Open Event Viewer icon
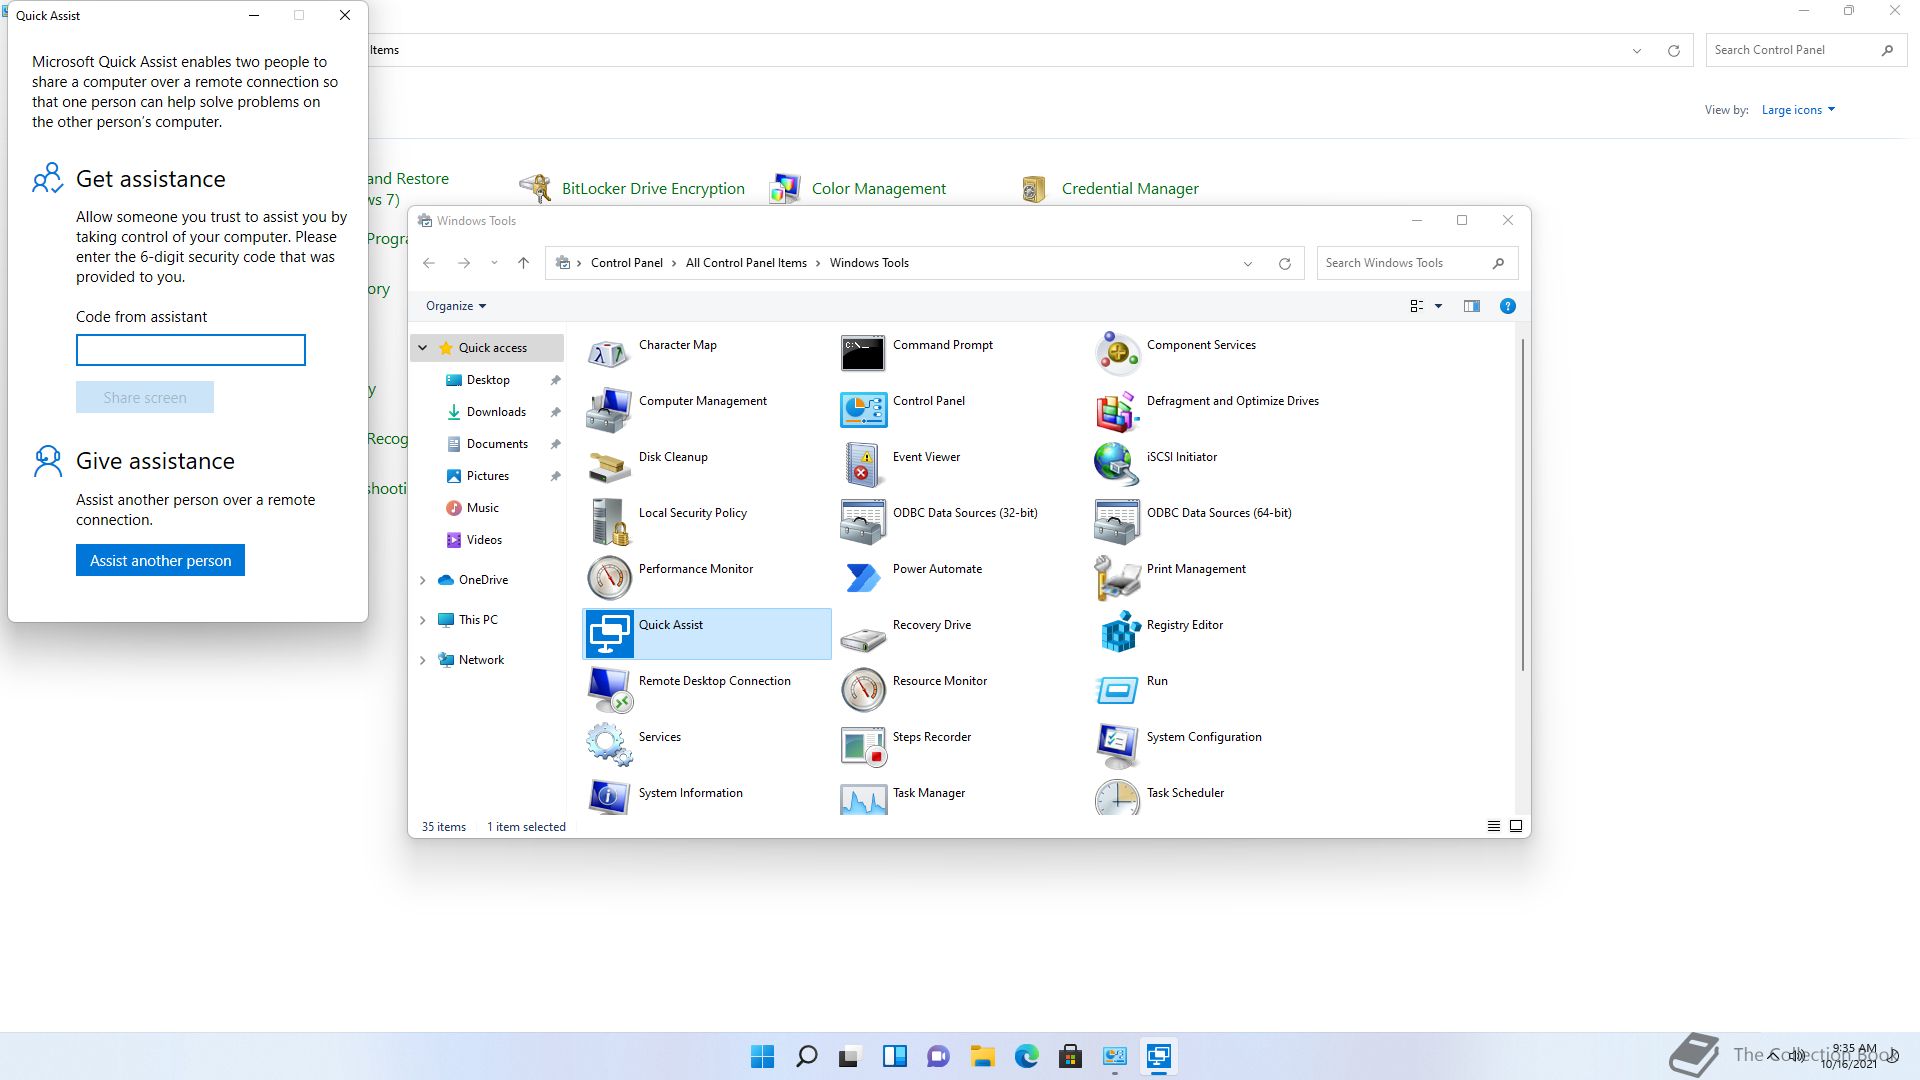 (862, 465)
